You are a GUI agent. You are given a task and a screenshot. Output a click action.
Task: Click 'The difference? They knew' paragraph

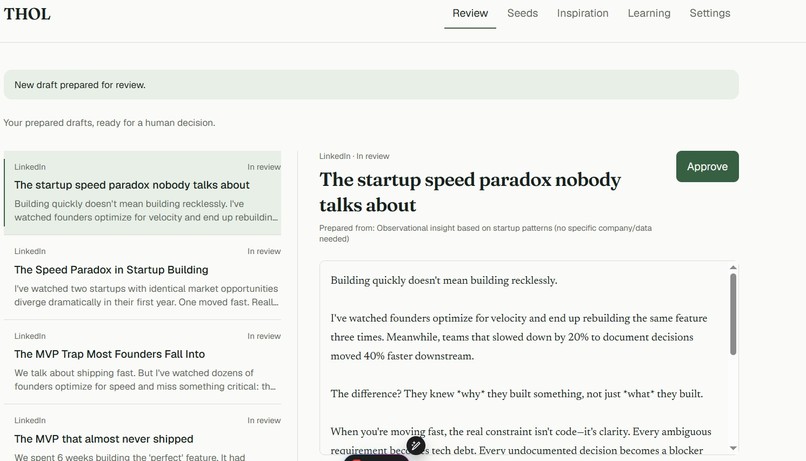click(517, 394)
